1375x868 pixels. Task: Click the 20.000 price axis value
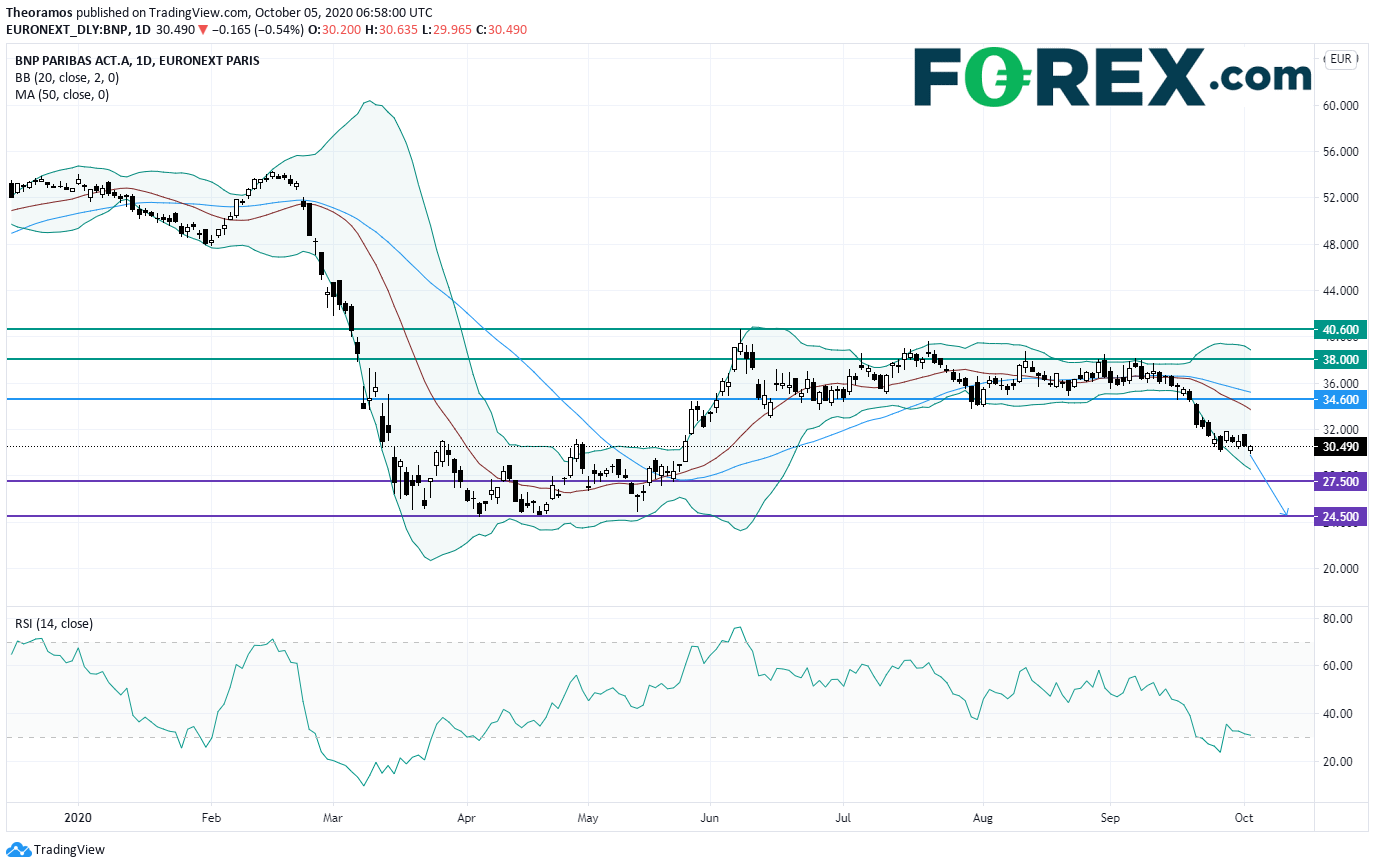point(1340,569)
